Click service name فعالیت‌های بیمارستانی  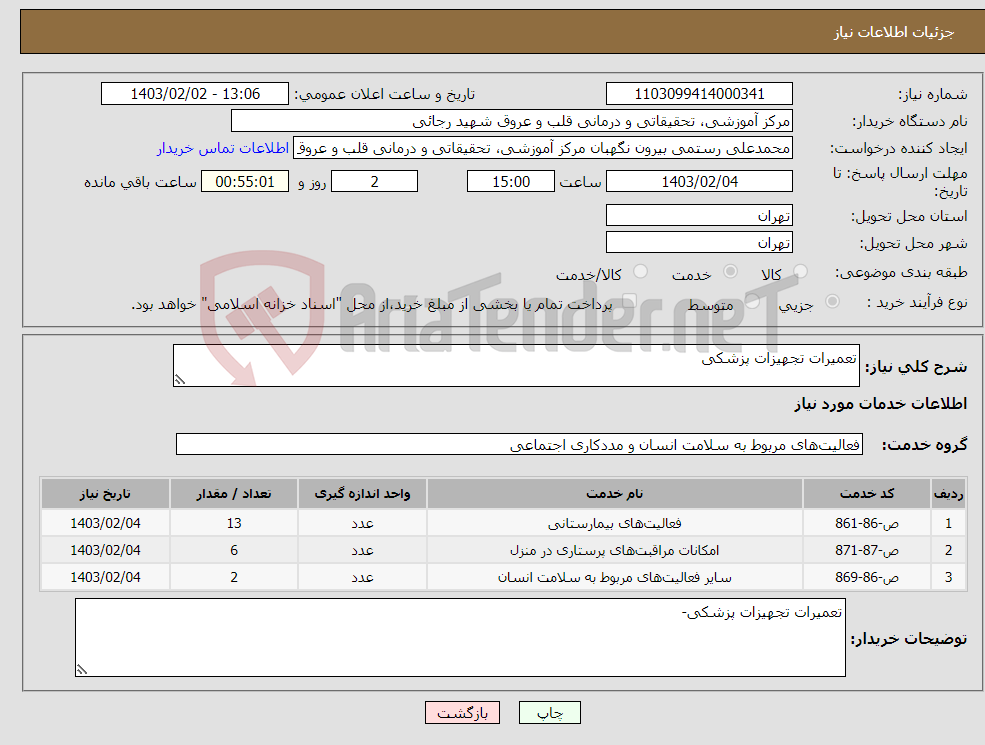[614, 523]
